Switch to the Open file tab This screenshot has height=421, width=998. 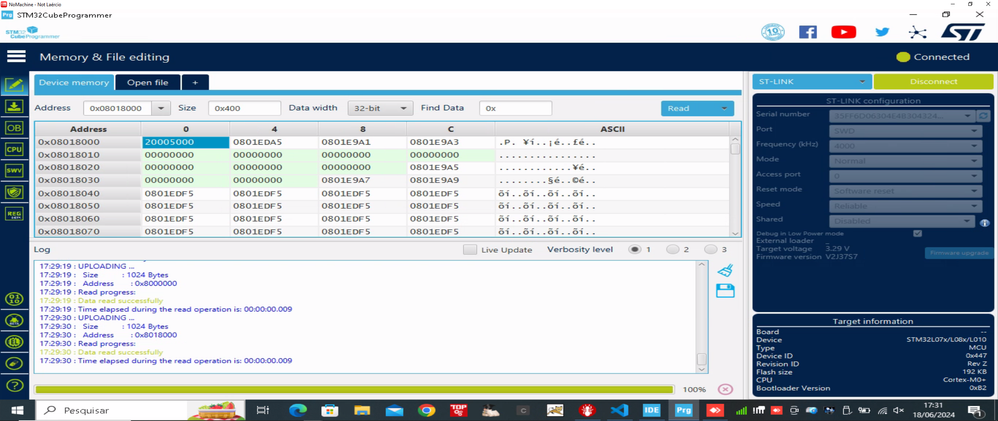click(x=148, y=82)
